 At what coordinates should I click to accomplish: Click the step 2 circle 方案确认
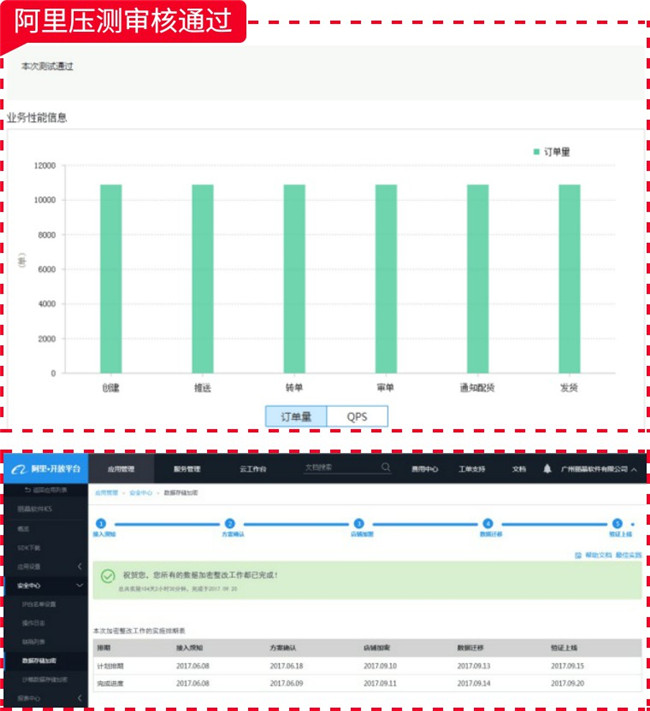click(x=230, y=523)
